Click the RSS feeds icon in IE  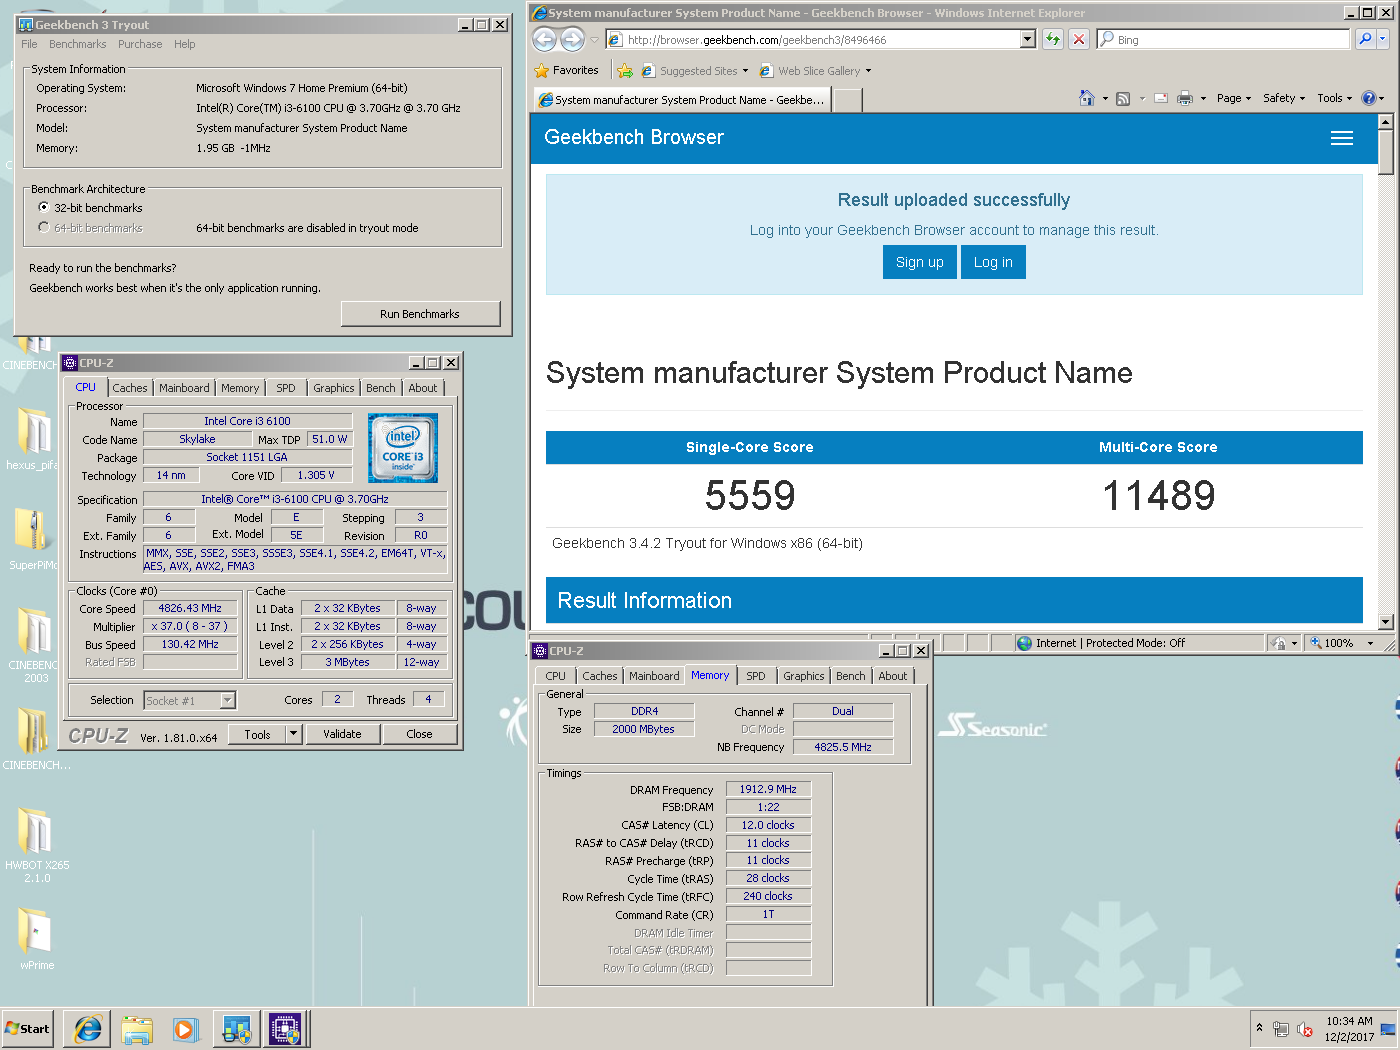click(1123, 98)
